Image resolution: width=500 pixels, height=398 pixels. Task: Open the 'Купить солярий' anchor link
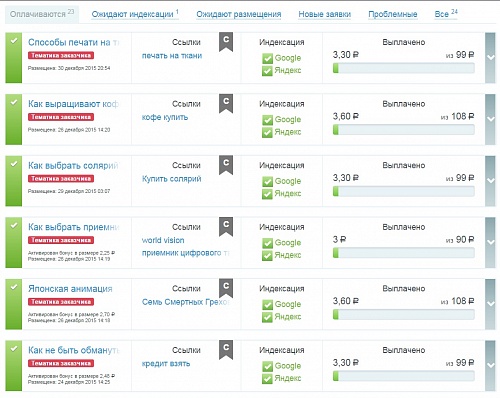(172, 179)
